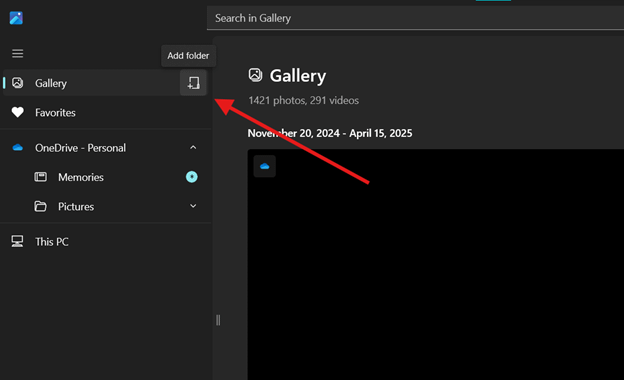This screenshot has width=624, height=380.
Task: Expand the Pictures folder chevron
Action: (193, 206)
